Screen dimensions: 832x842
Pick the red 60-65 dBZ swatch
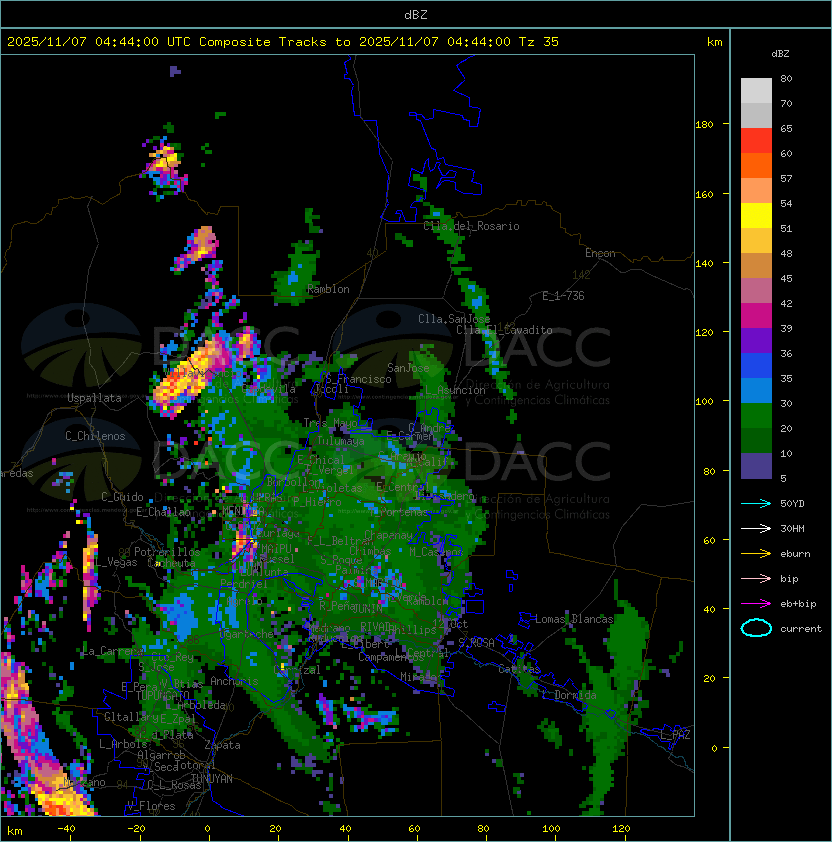[x=756, y=141]
